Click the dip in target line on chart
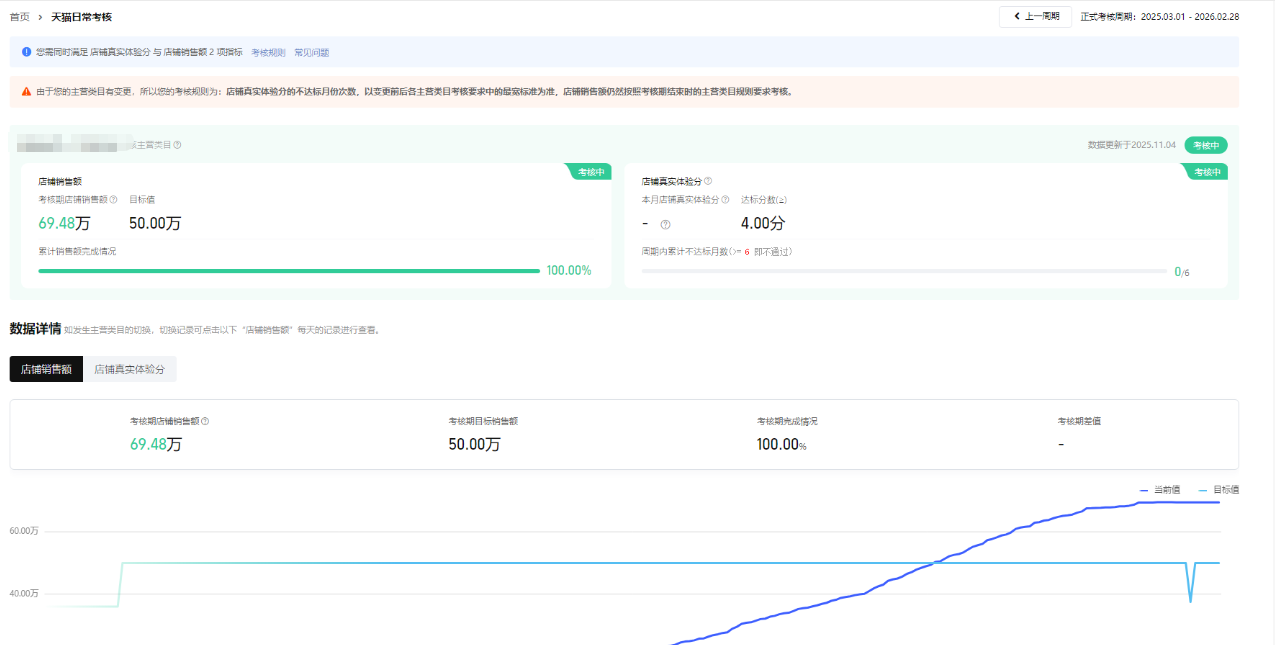 1190,599
